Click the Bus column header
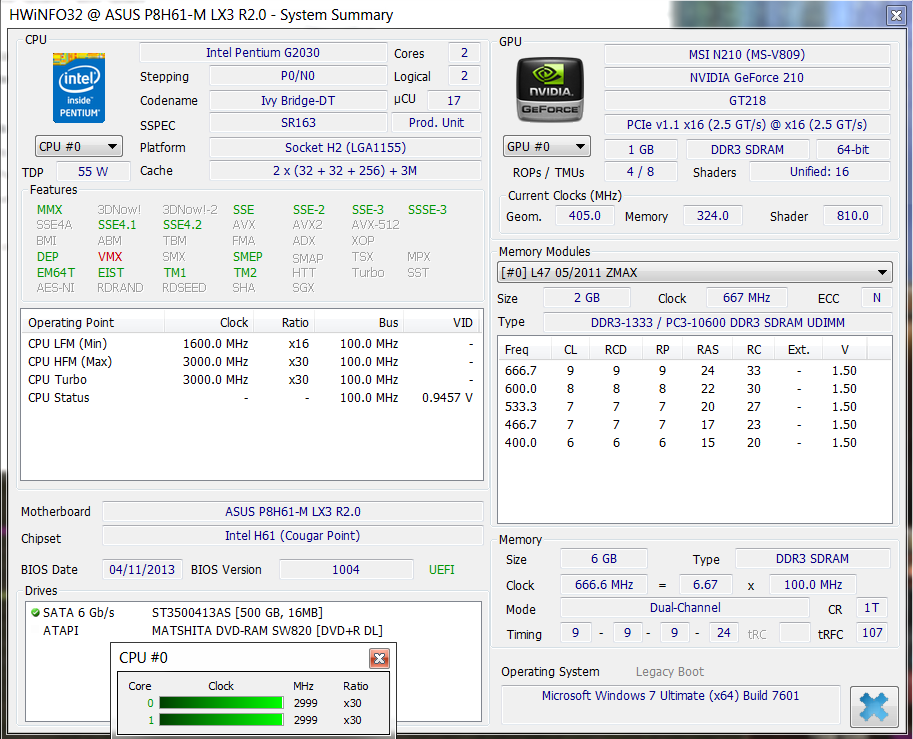 click(x=359, y=322)
